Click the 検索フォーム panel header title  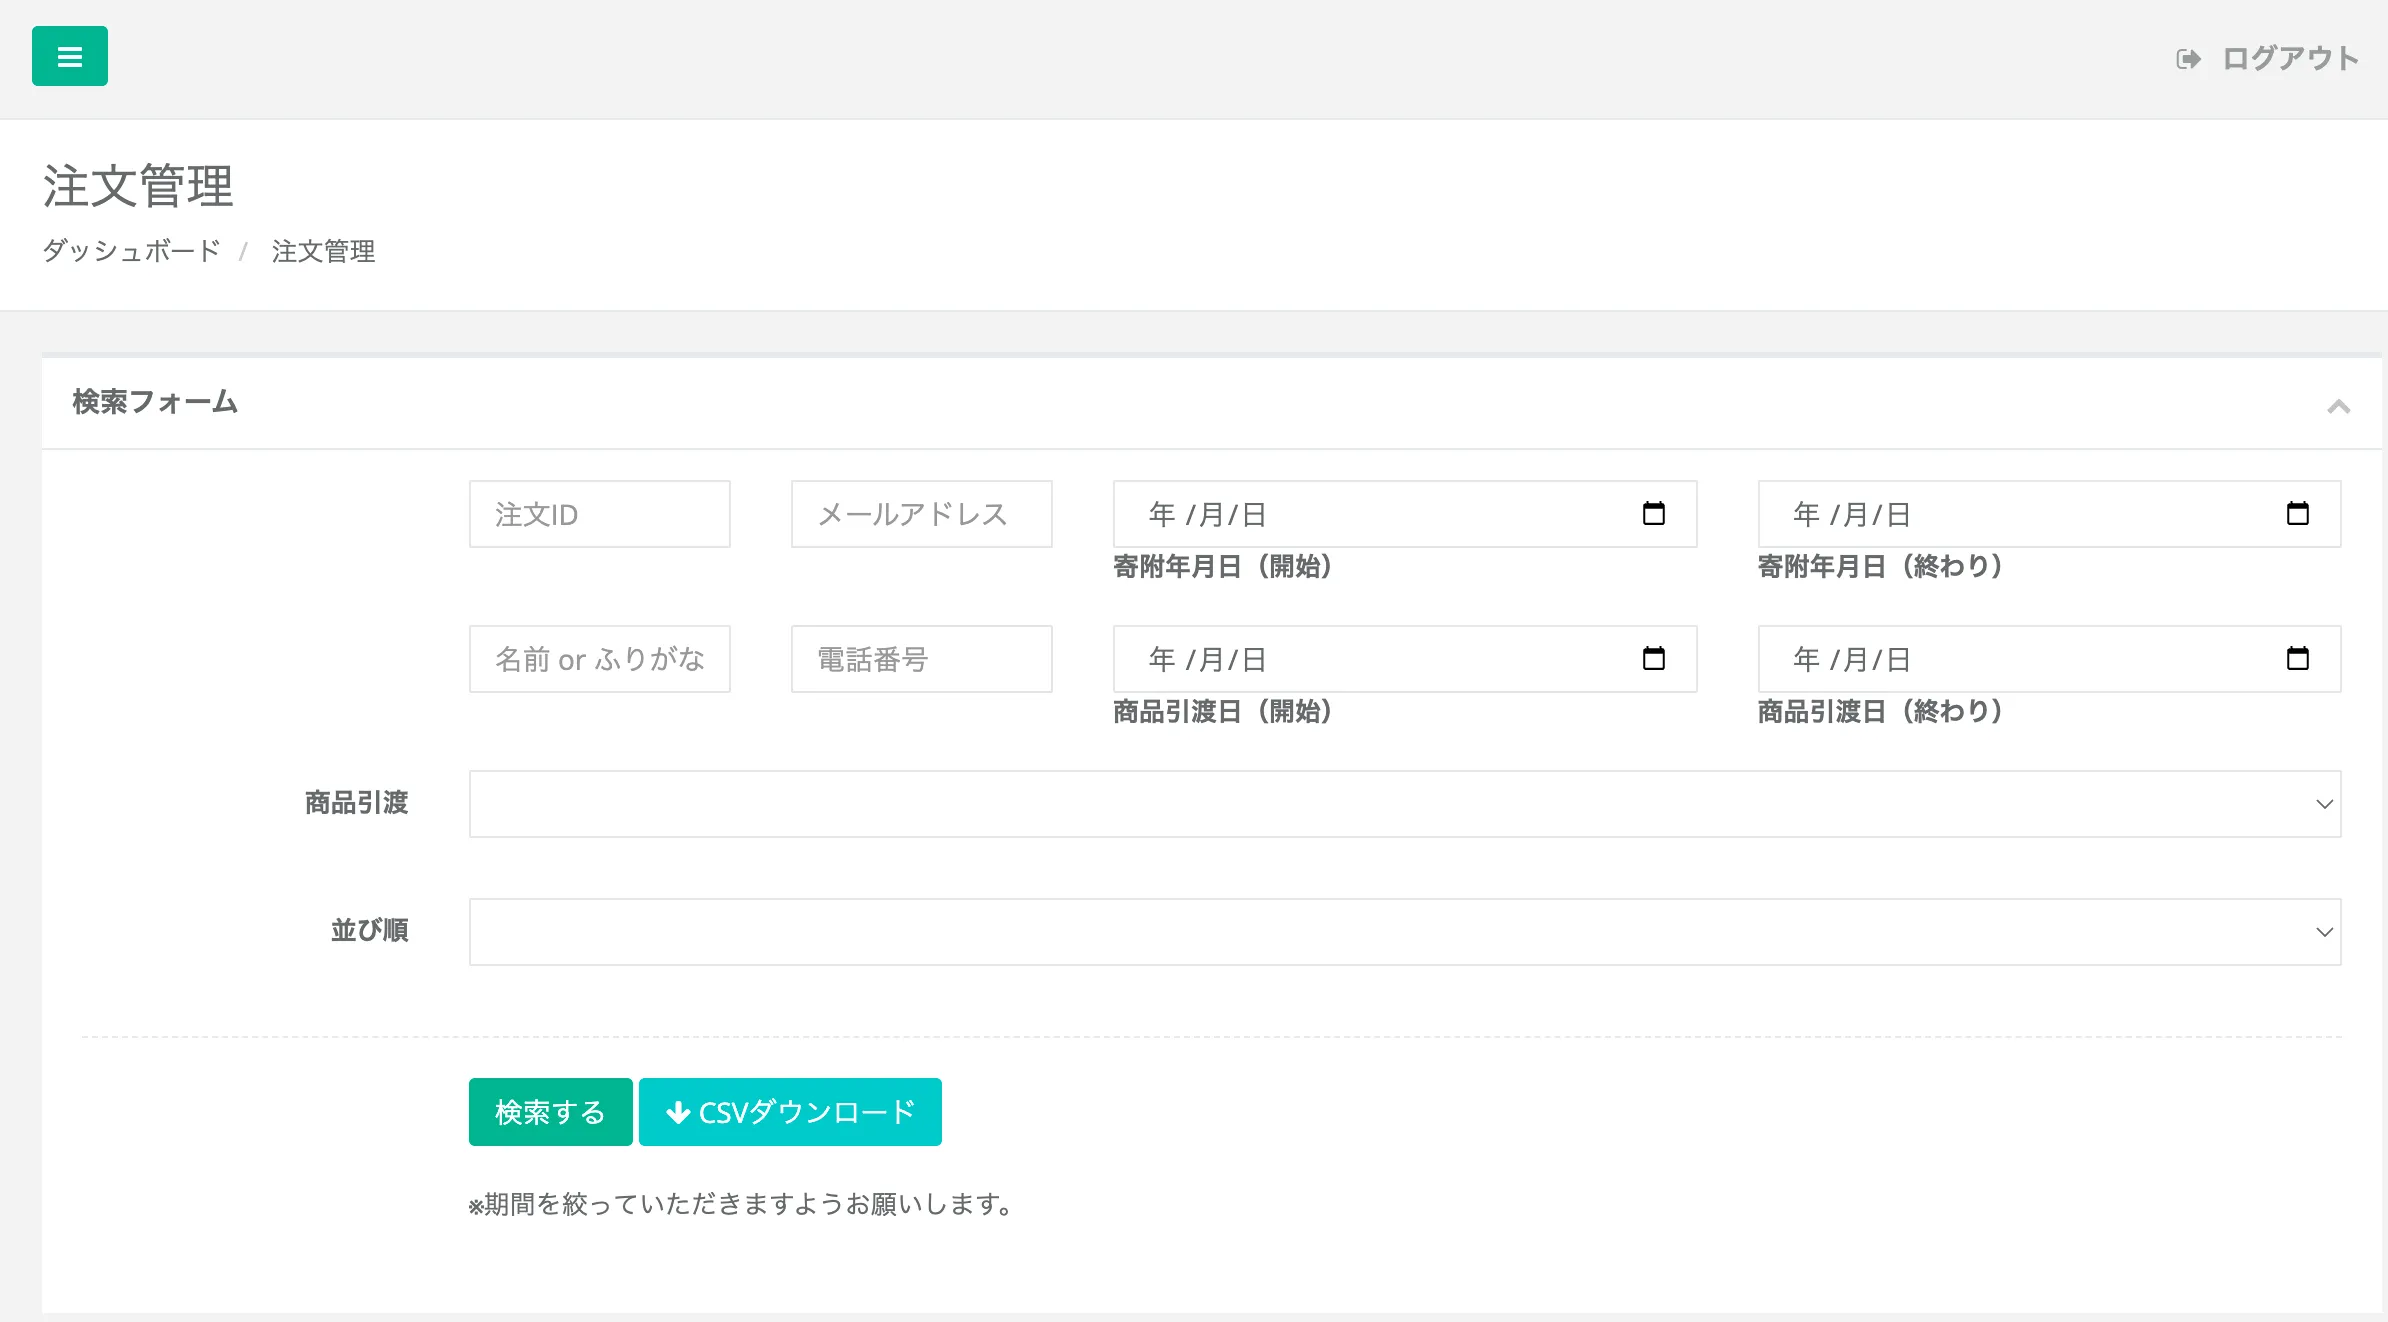click(x=155, y=402)
